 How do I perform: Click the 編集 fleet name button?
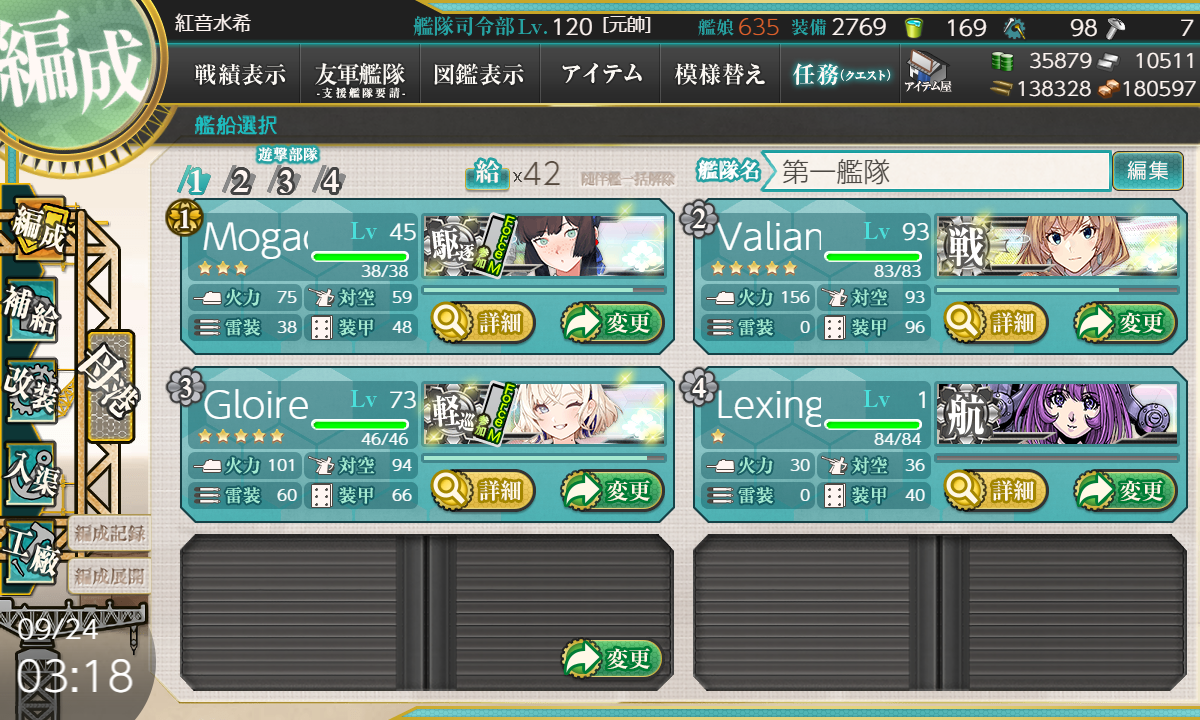pos(1148,171)
